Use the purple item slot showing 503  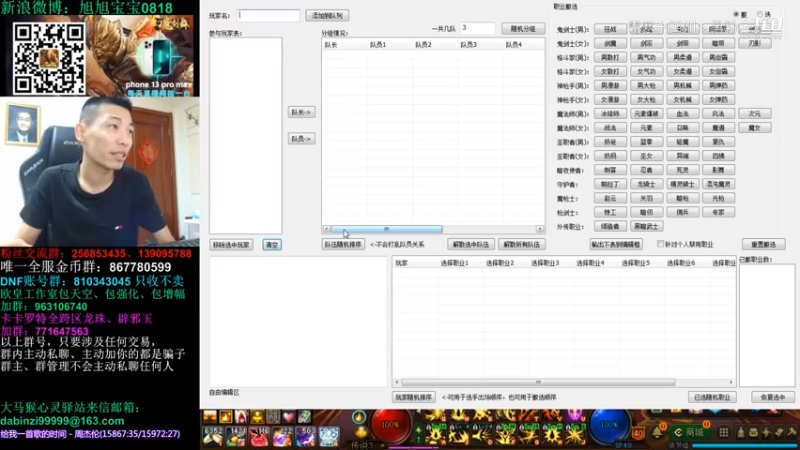(305, 436)
